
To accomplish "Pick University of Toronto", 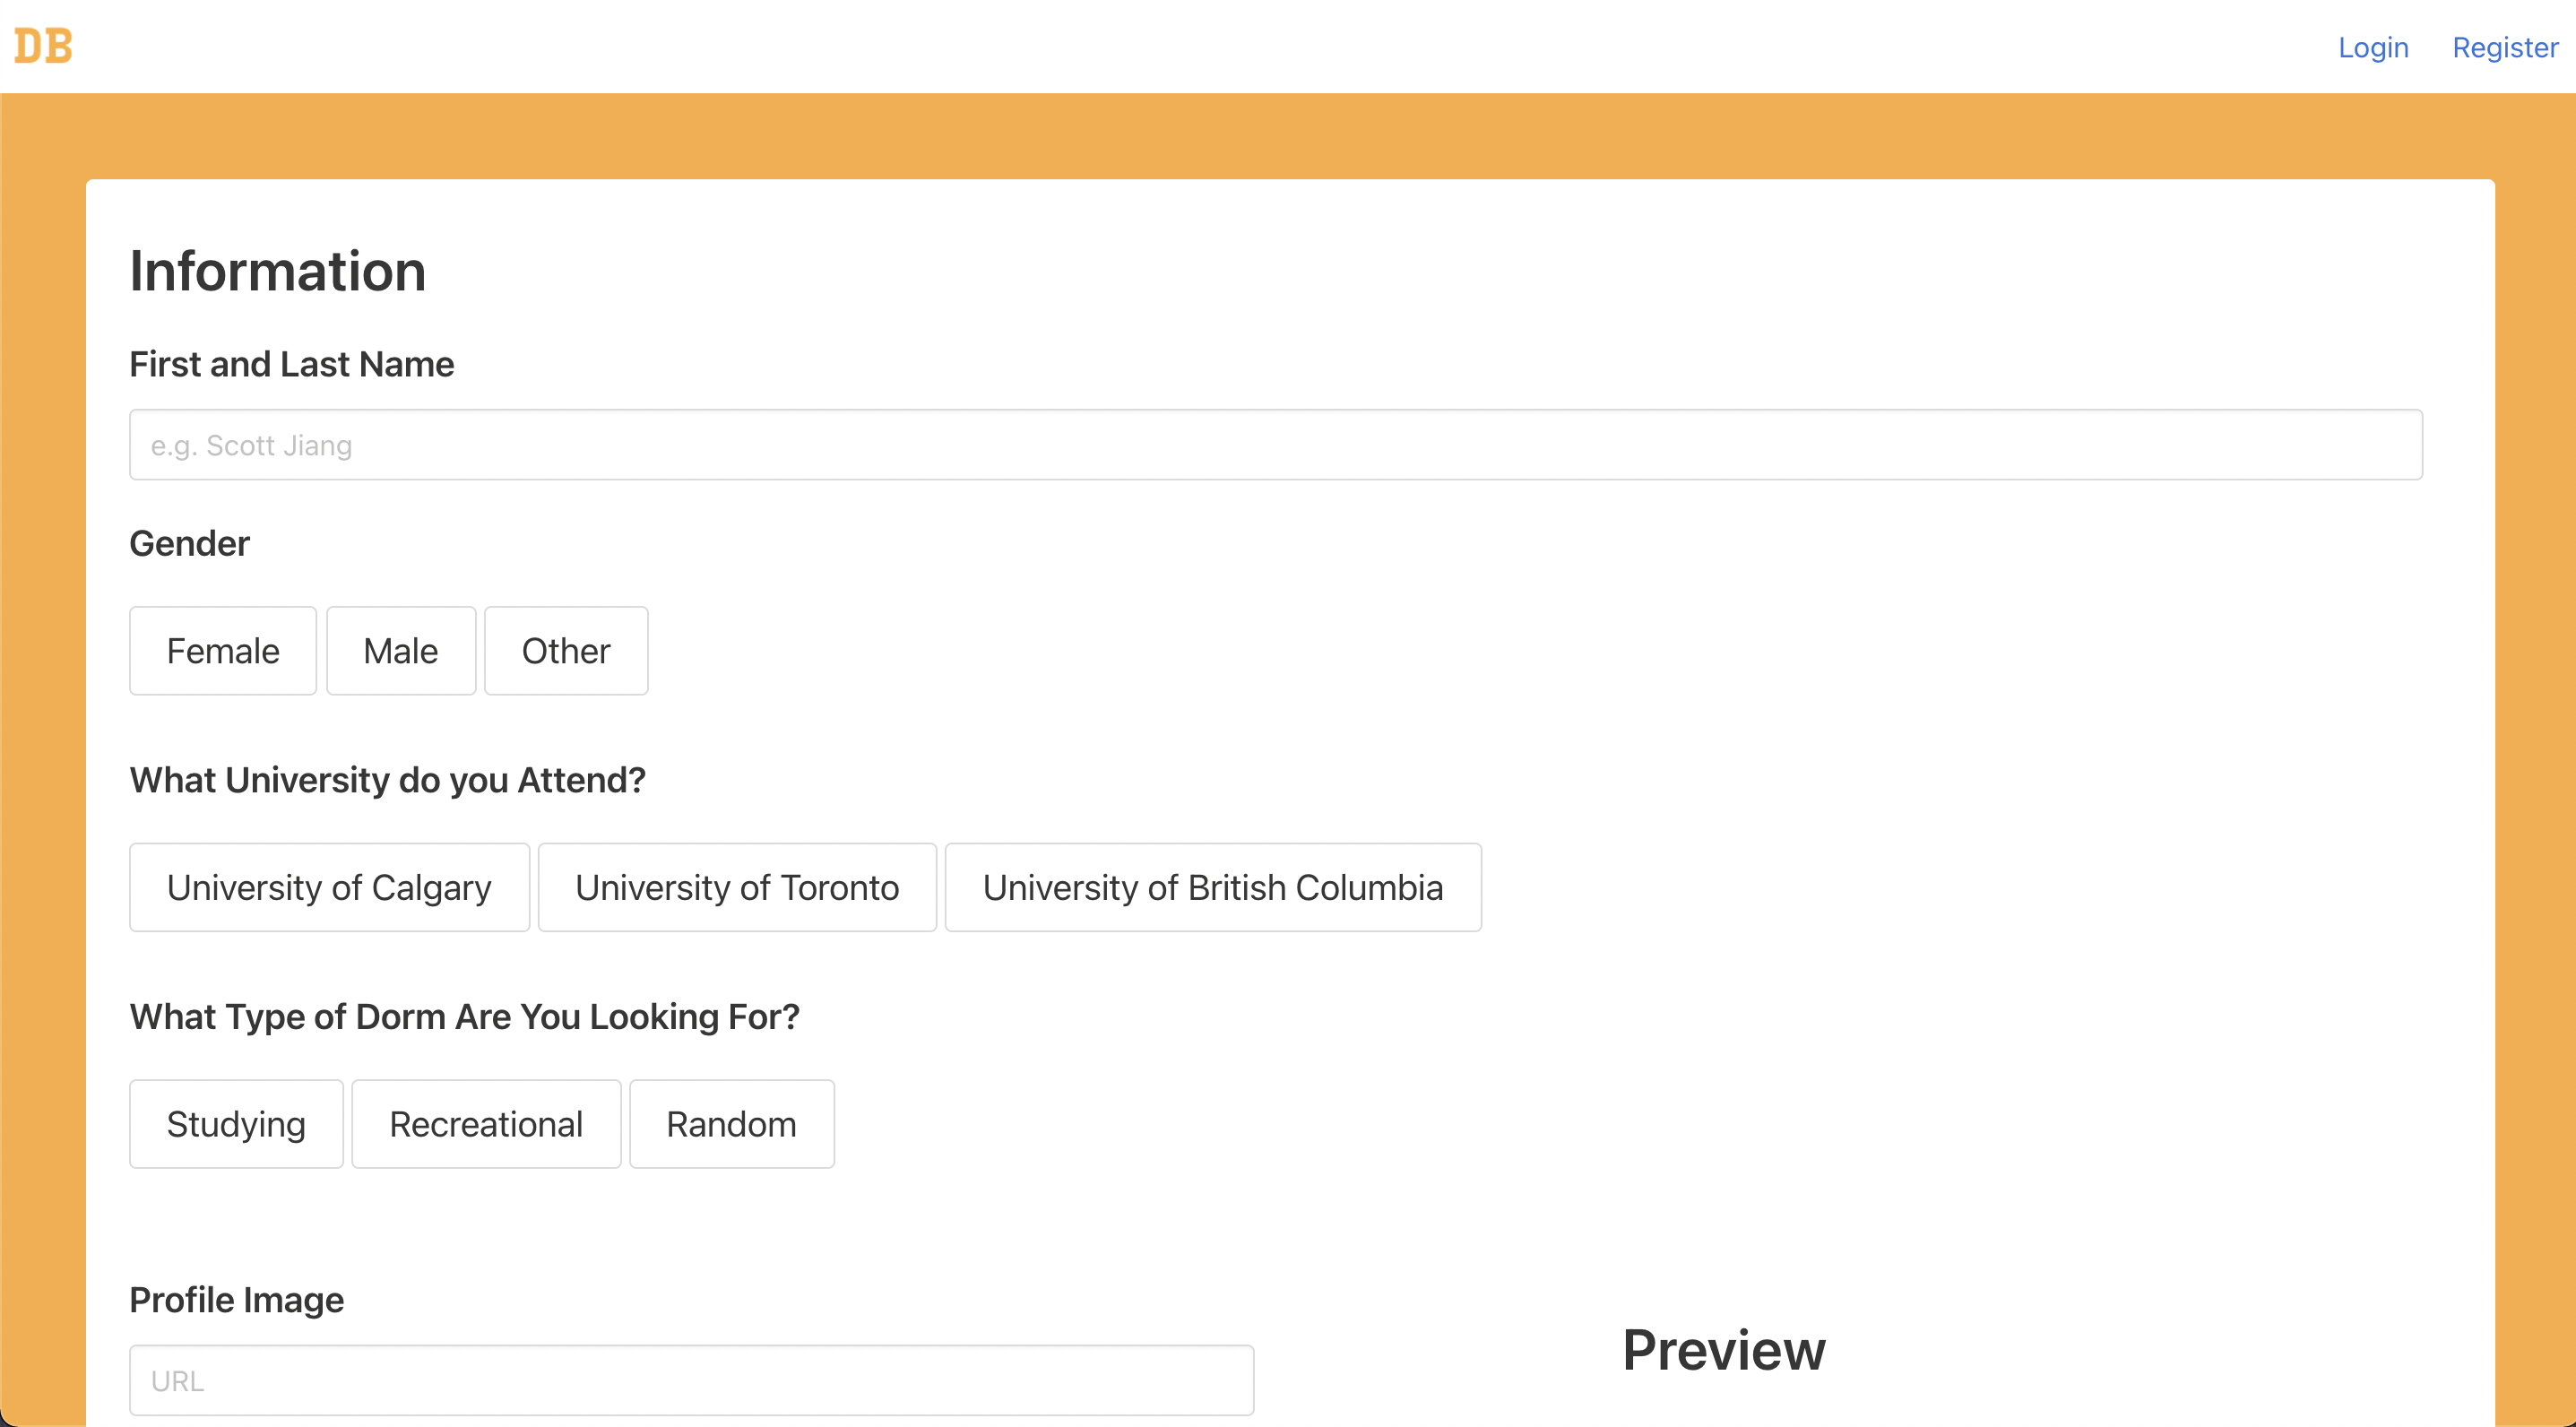I will (x=737, y=887).
